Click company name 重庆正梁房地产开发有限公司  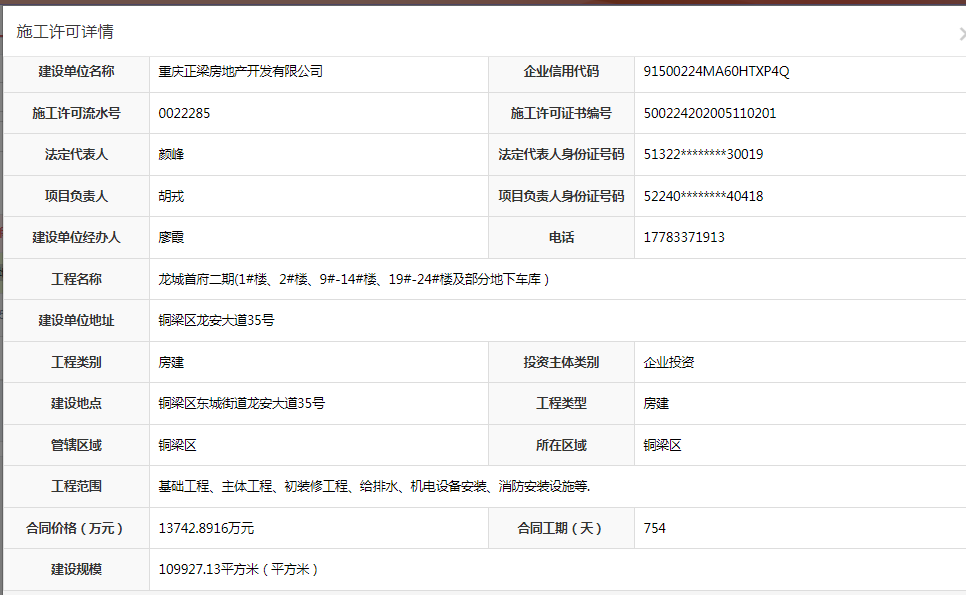coord(241,72)
